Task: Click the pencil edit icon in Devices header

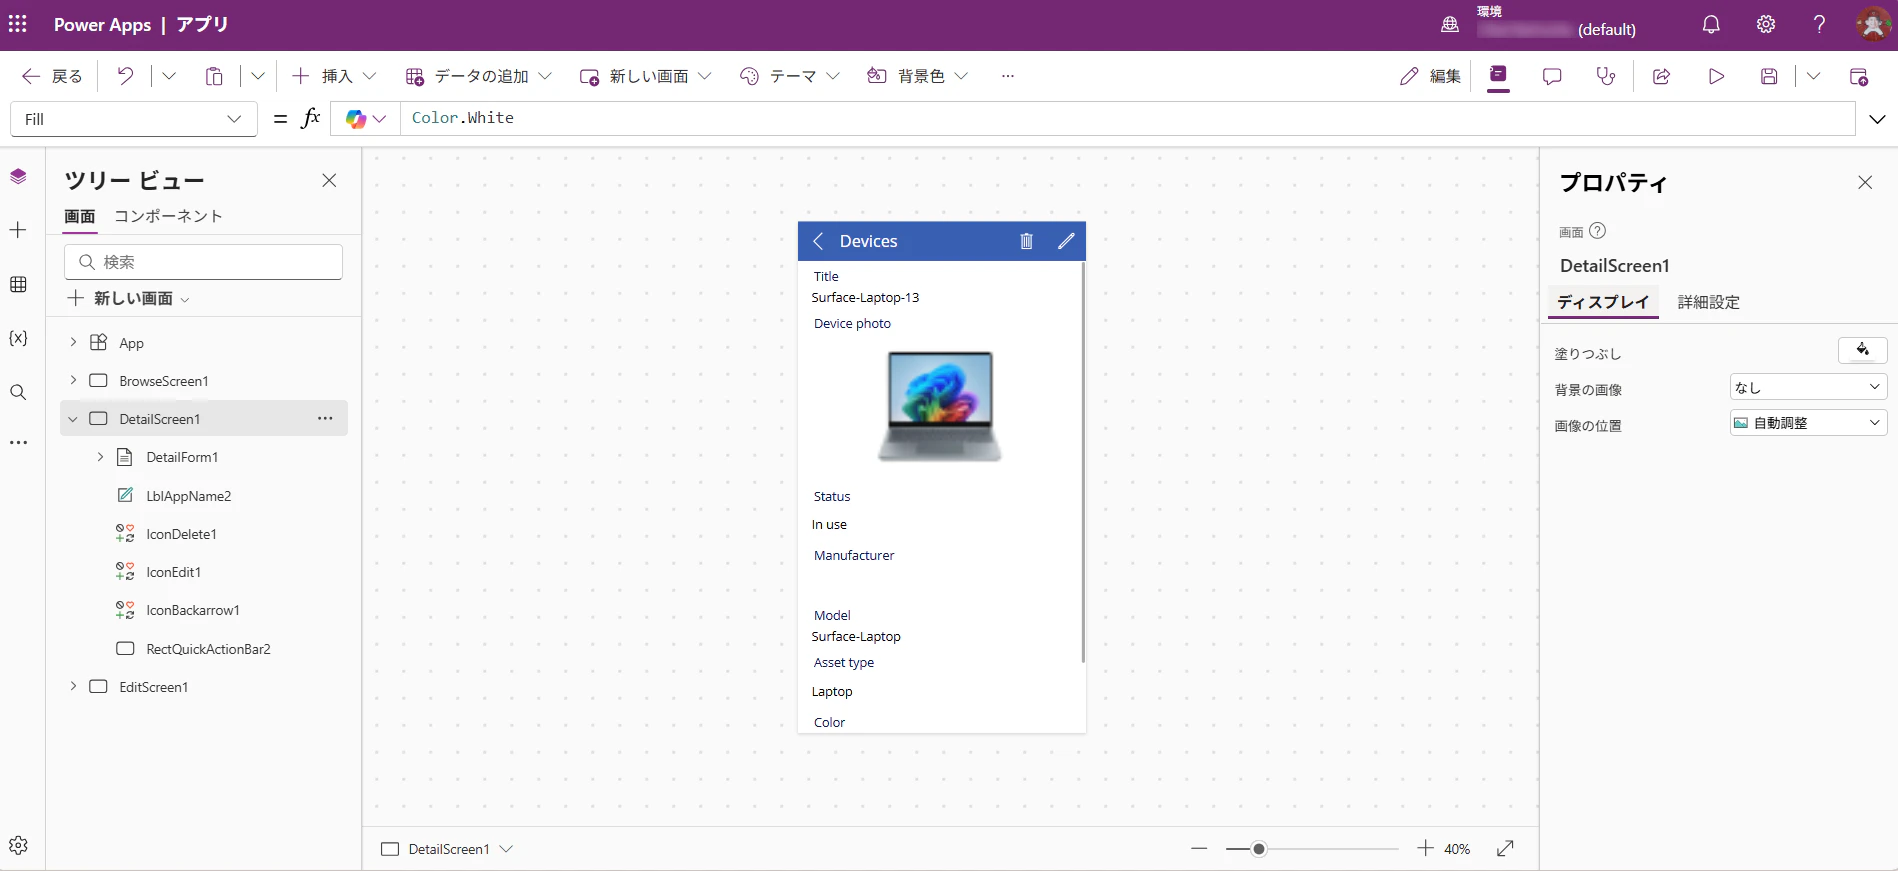Action: click(1066, 241)
